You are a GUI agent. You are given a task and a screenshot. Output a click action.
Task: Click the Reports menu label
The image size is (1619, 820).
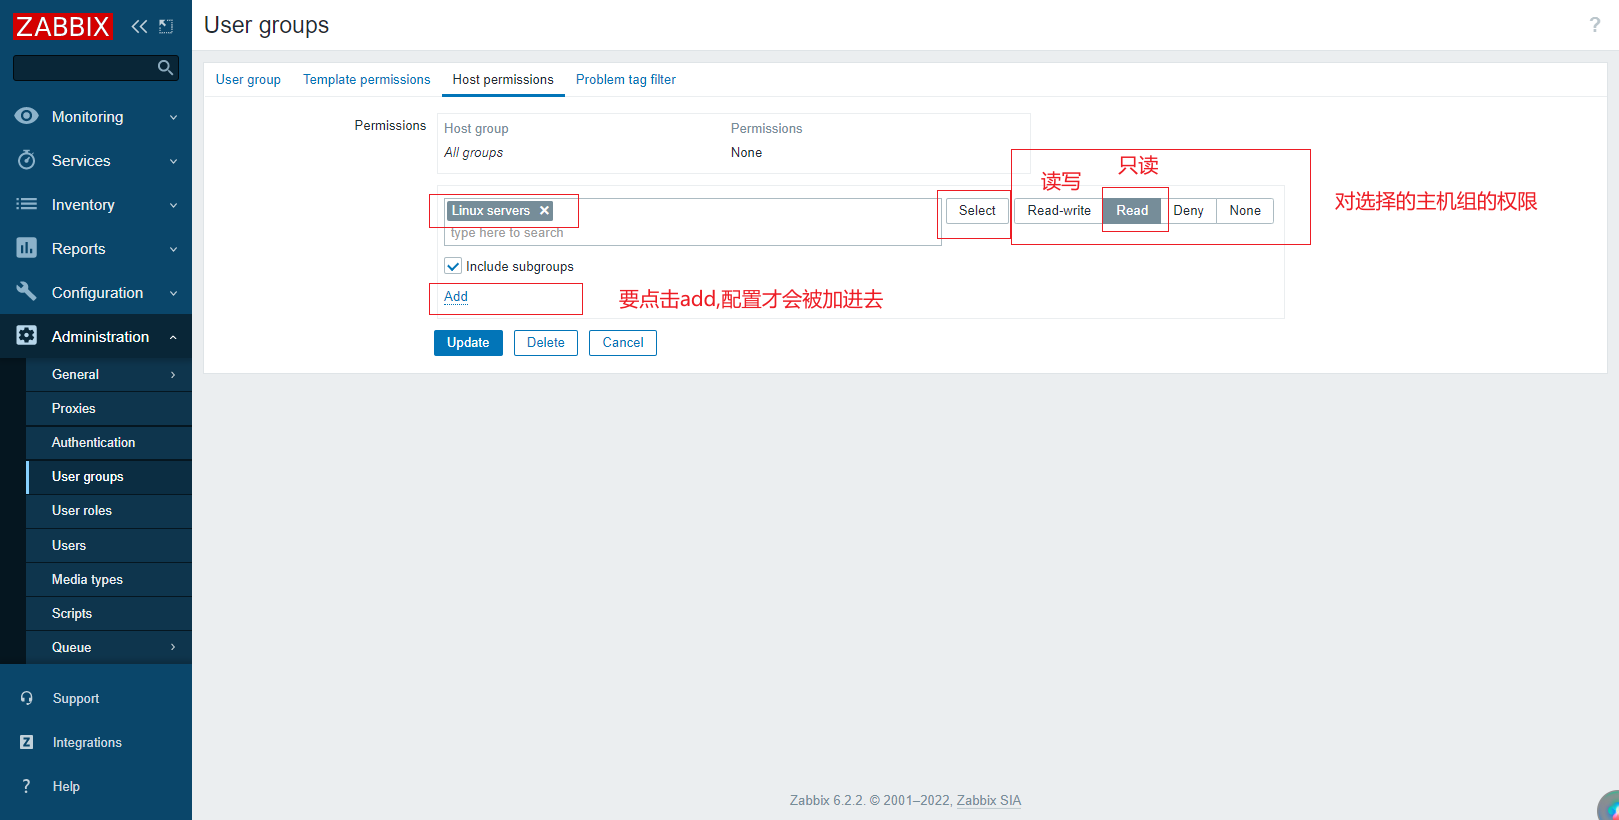79,248
